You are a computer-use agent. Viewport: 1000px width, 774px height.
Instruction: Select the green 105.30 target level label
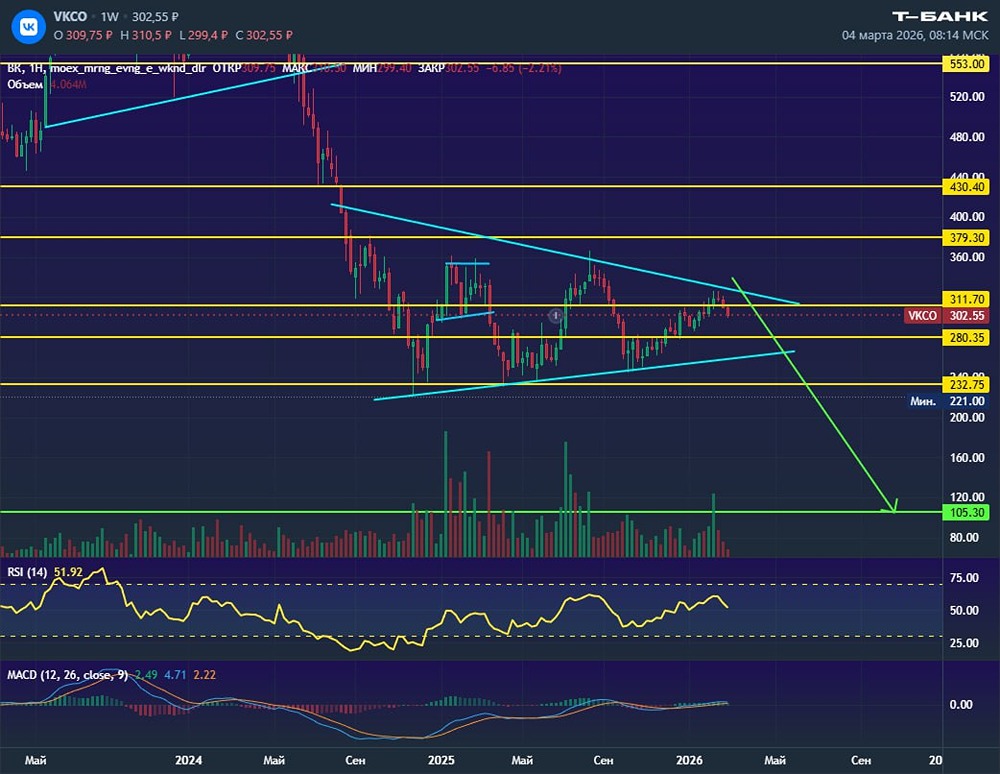pos(966,513)
